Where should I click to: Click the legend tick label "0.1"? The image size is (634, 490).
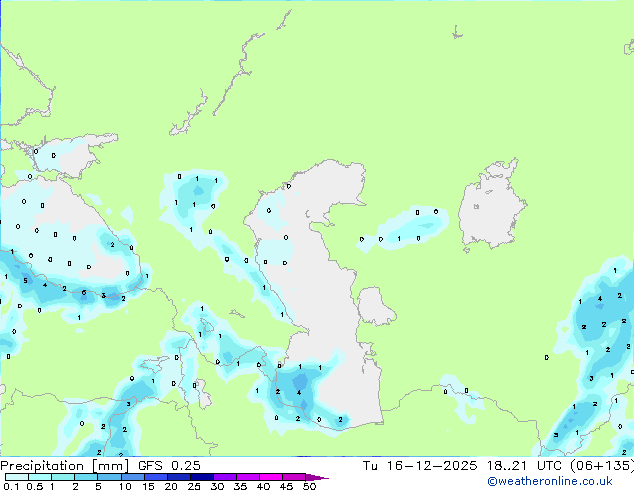pos(12,486)
